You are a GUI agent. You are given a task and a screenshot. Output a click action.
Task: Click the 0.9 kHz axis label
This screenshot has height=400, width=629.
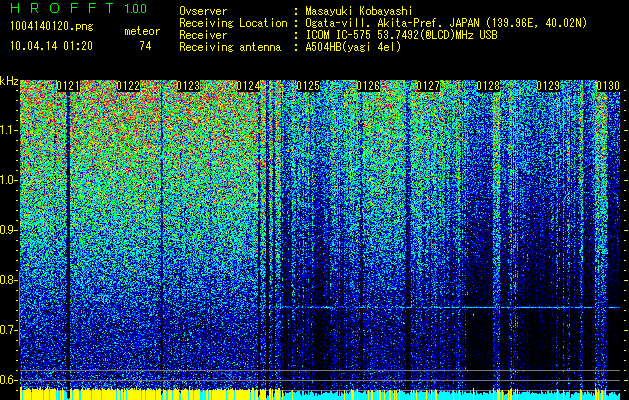click(x=9, y=230)
